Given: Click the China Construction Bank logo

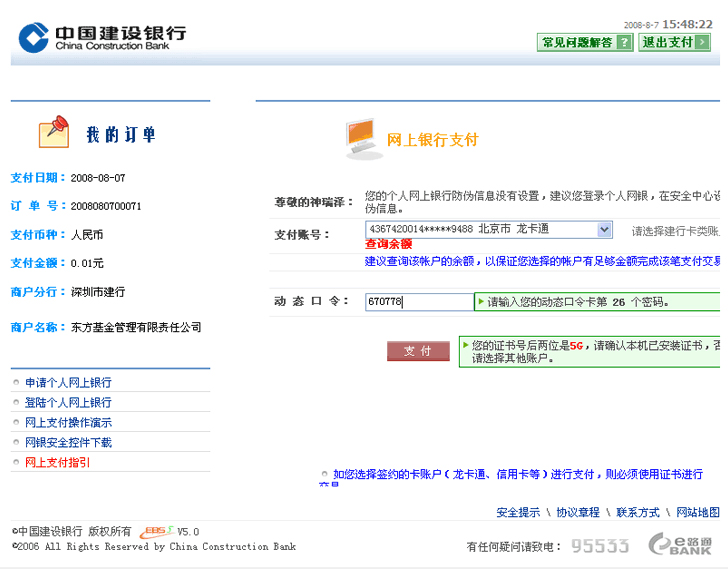Looking at the screenshot, I should click(102, 38).
